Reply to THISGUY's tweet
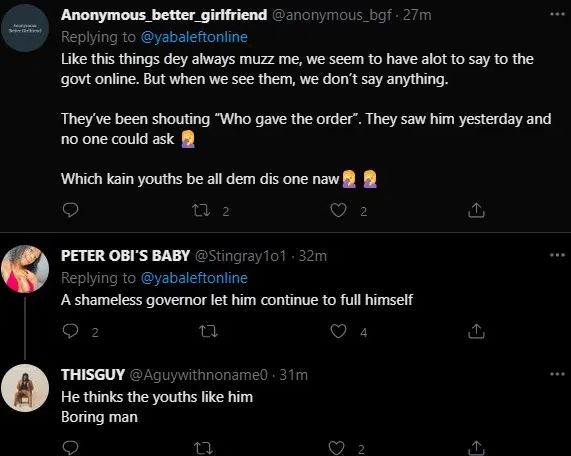 pyautogui.click(x=70, y=448)
